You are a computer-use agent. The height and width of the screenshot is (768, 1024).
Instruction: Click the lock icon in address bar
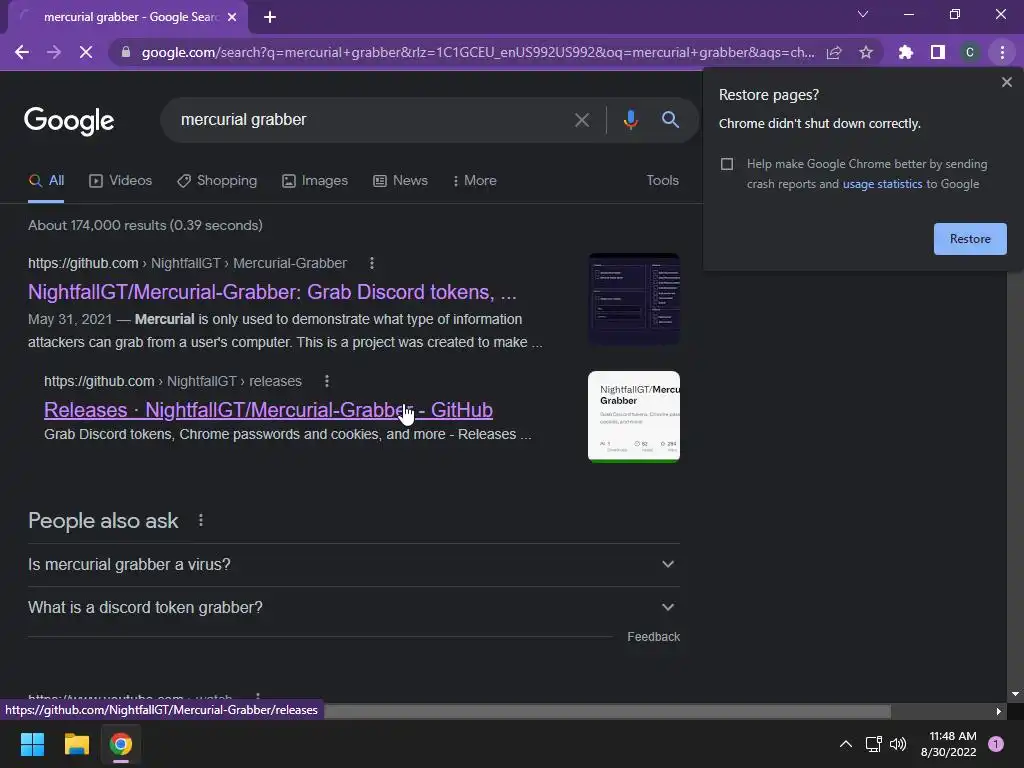tap(126, 52)
